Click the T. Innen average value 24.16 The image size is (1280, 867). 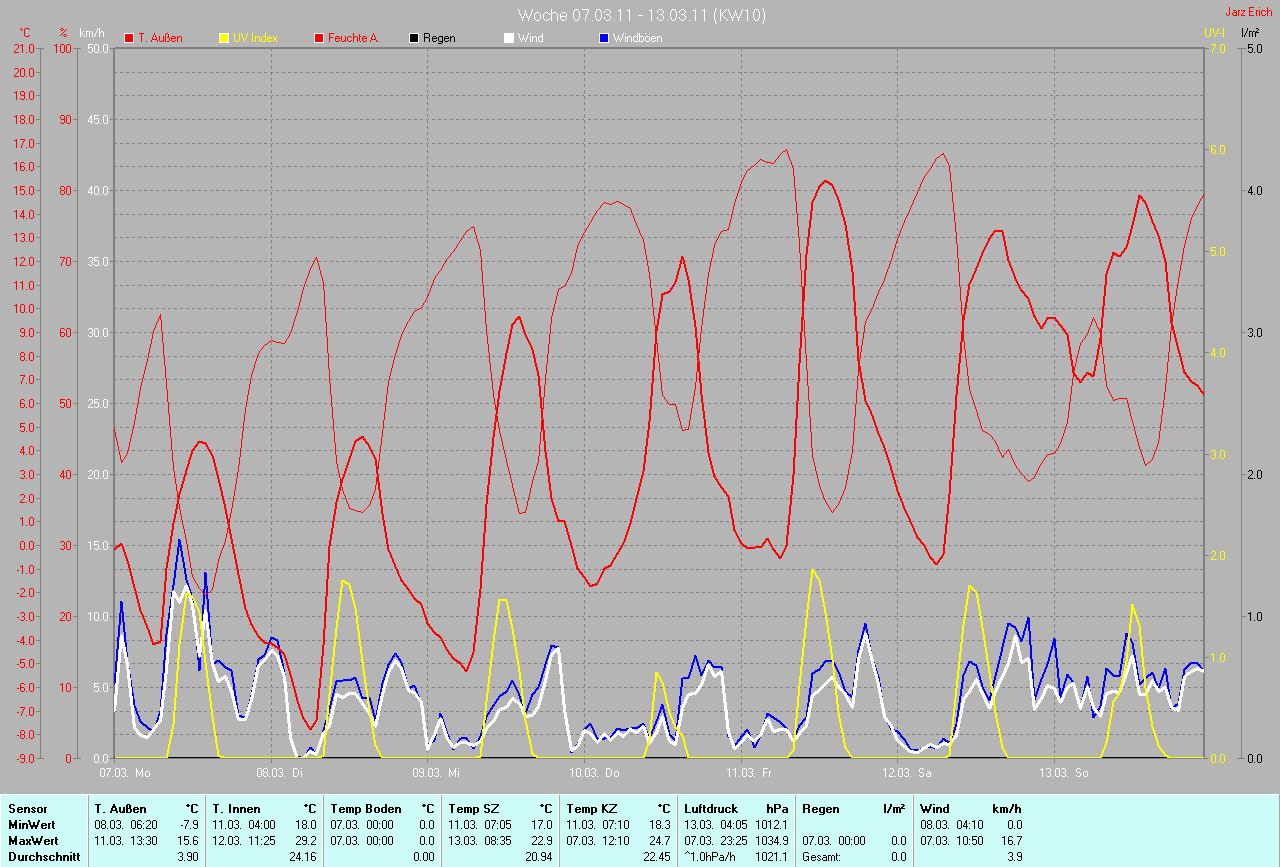click(303, 856)
